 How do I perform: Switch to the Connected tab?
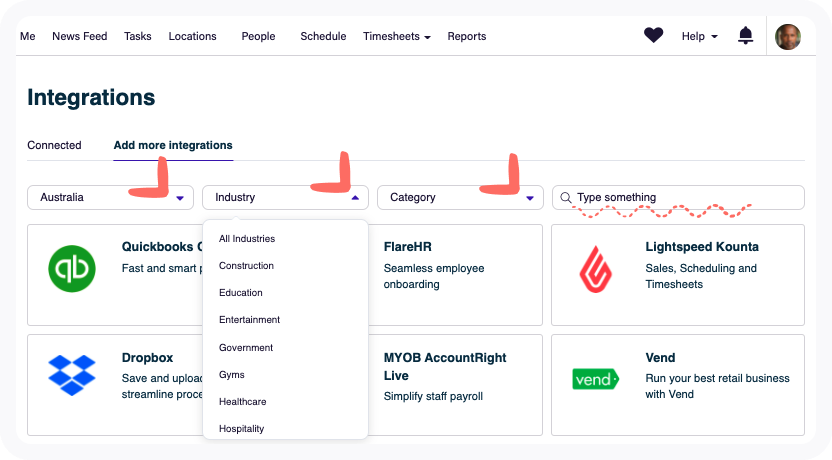[x=54, y=145]
